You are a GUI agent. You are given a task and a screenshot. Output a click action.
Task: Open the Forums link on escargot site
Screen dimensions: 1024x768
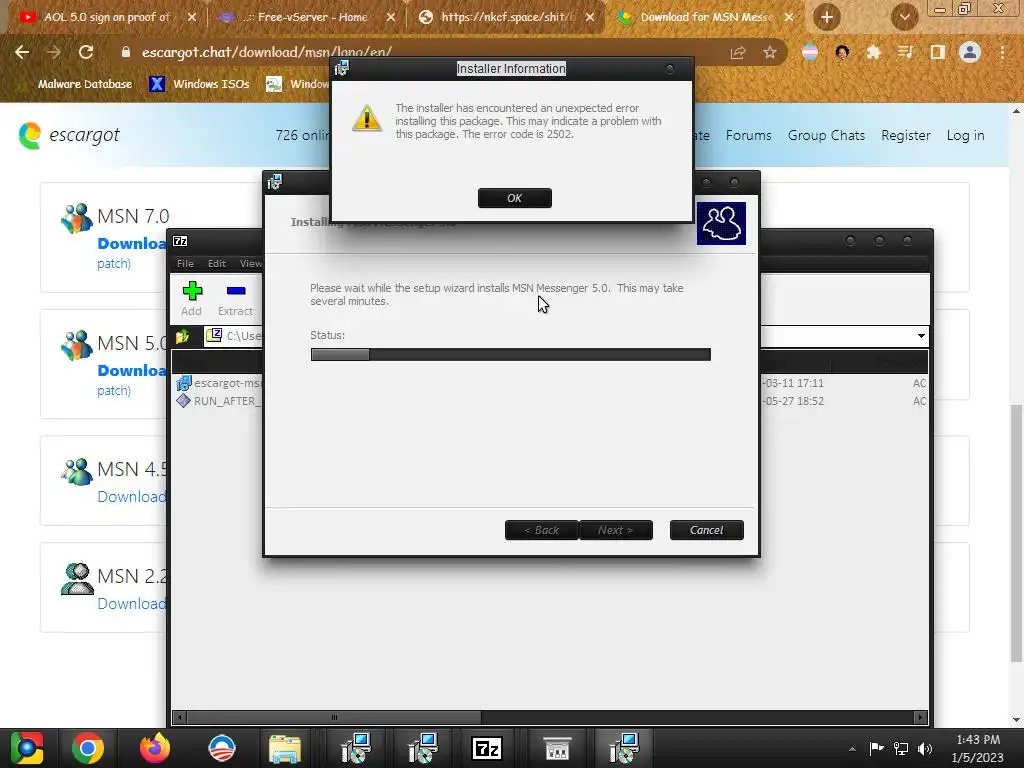tap(748, 135)
